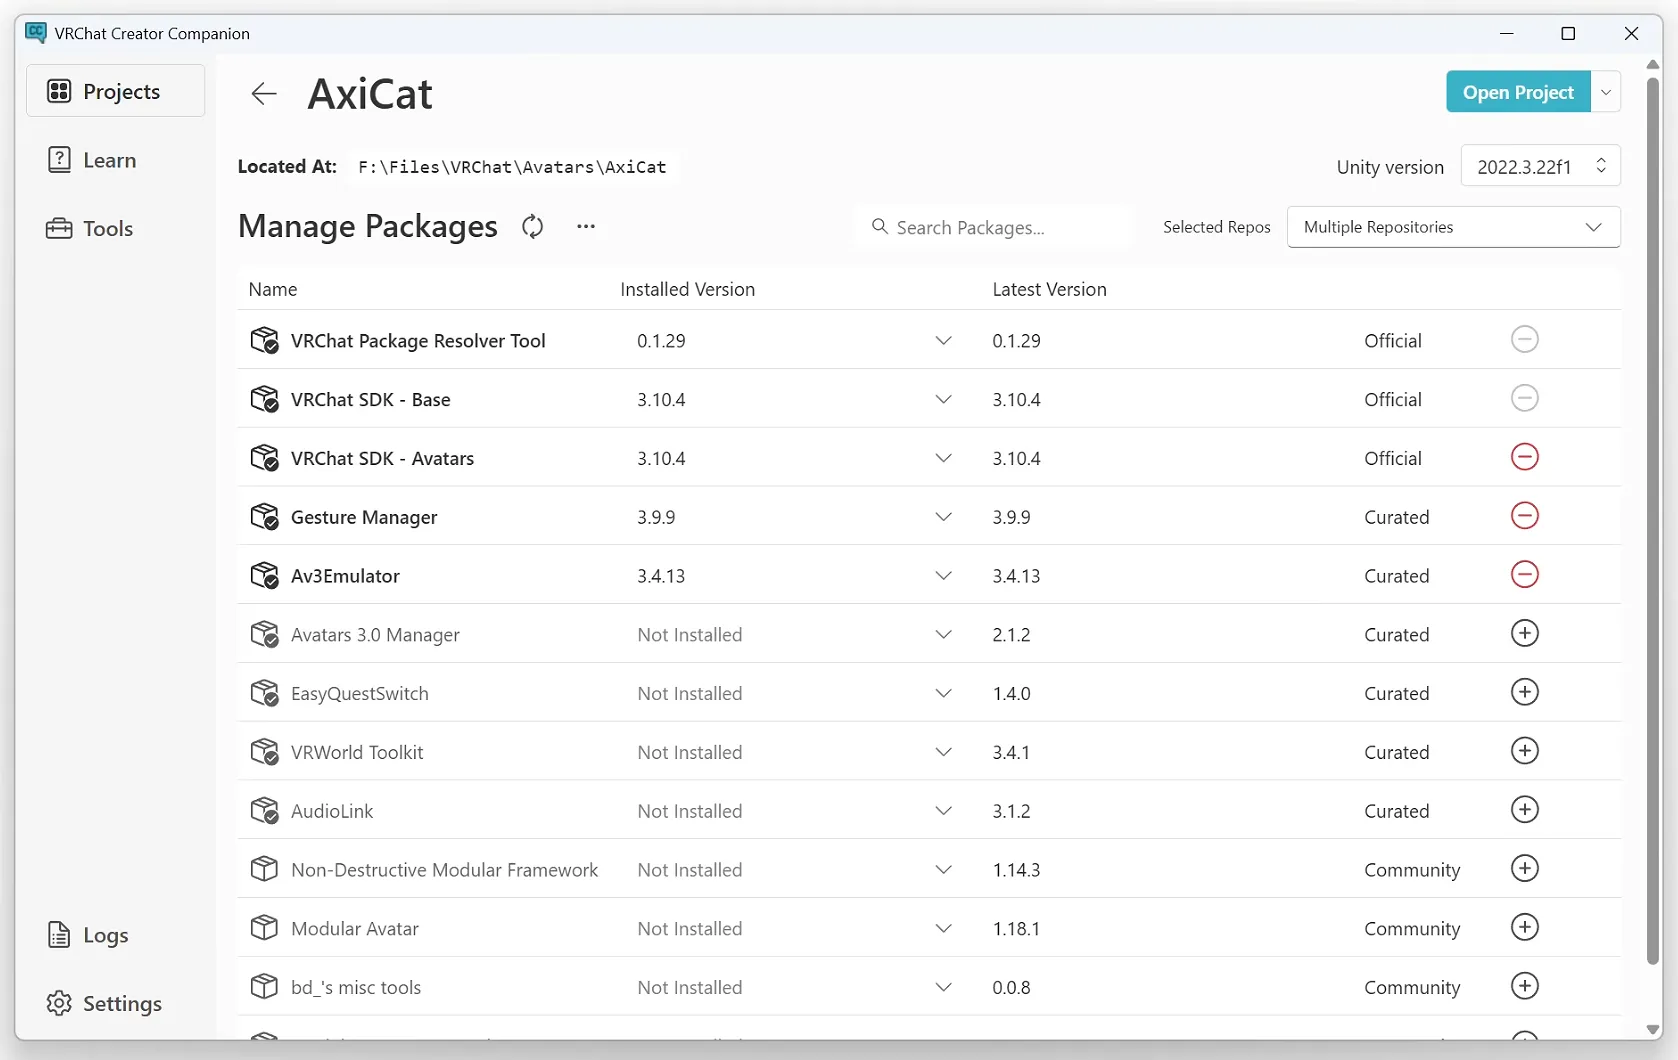This screenshot has height=1060, width=1678.
Task: Expand version dropdown for bd_'s misc tools
Action: tap(943, 987)
